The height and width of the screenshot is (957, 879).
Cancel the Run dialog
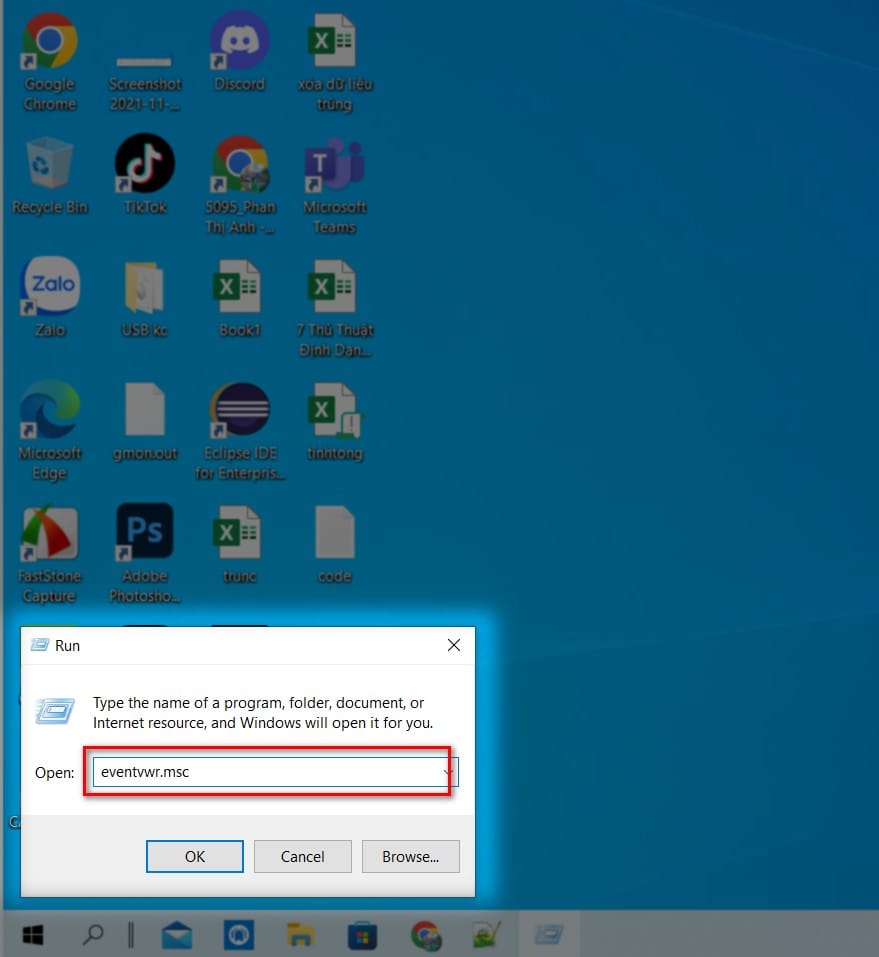[x=303, y=856]
